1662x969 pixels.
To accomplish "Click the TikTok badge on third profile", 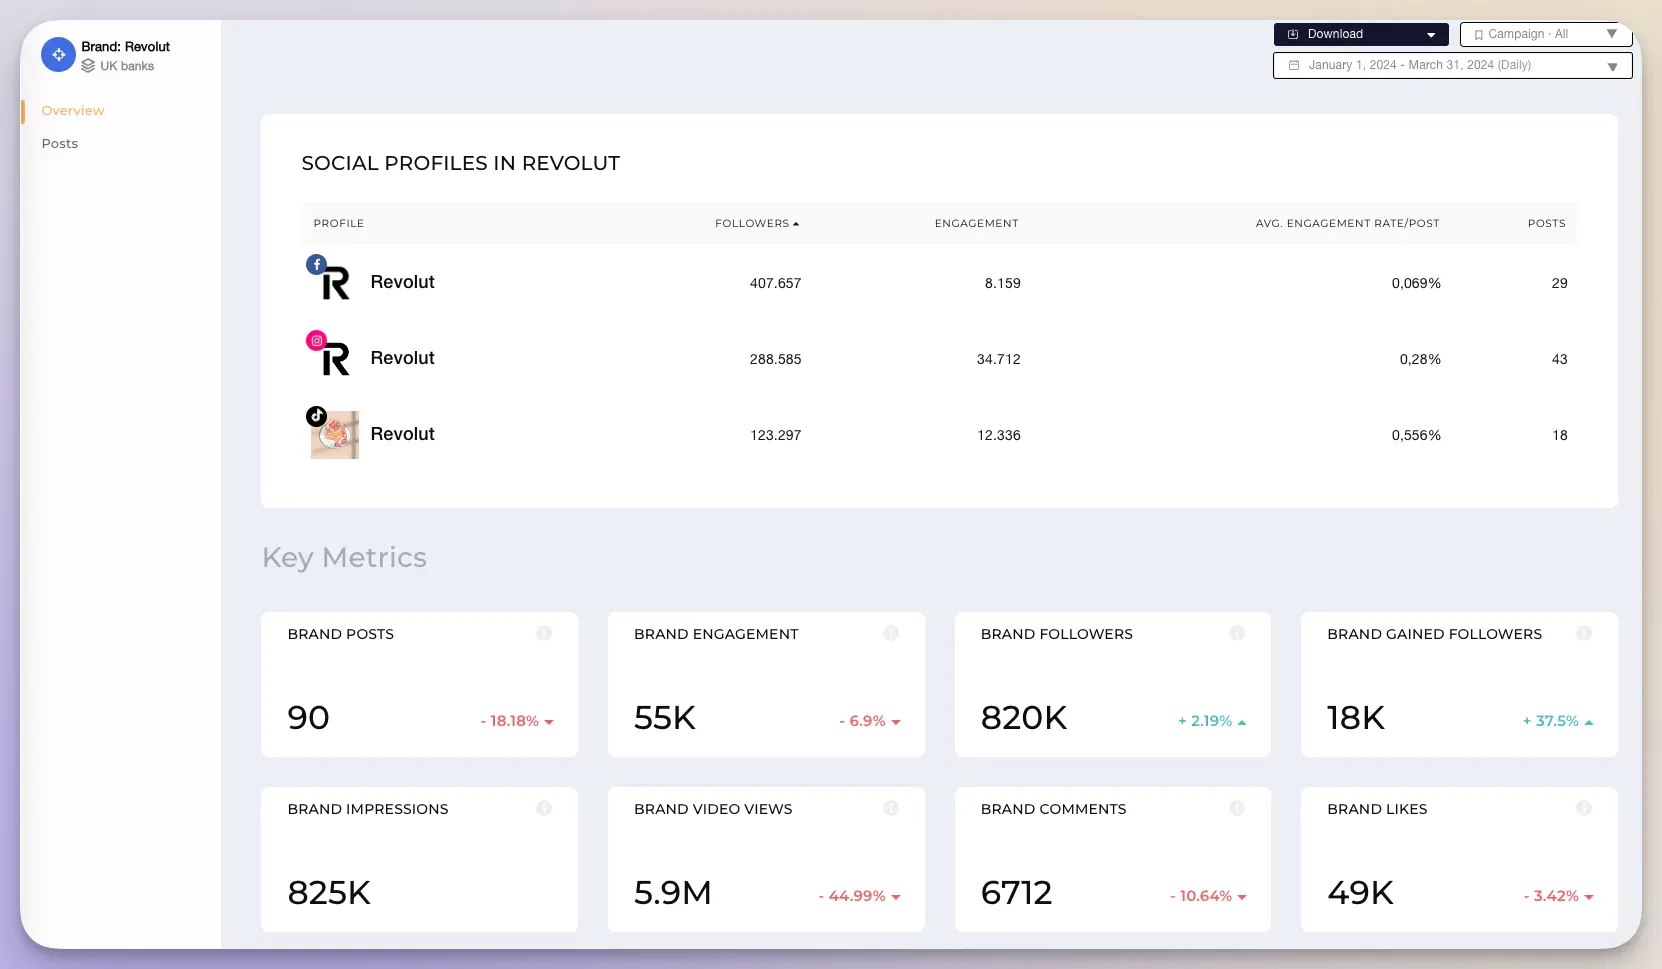I will (x=316, y=416).
